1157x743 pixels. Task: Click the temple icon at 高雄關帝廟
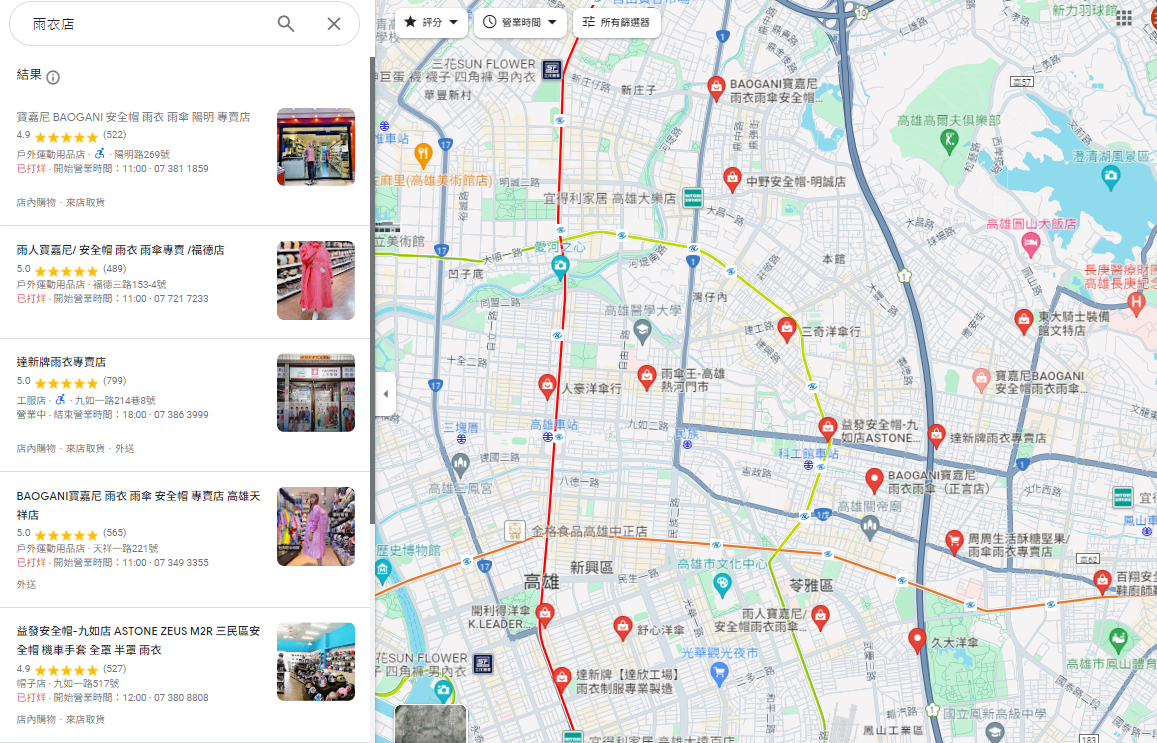tap(869, 526)
